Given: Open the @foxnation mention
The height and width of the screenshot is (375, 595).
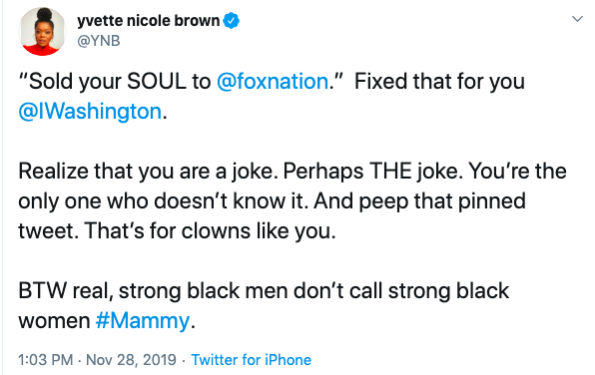Looking at the screenshot, I should click(x=272, y=81).
